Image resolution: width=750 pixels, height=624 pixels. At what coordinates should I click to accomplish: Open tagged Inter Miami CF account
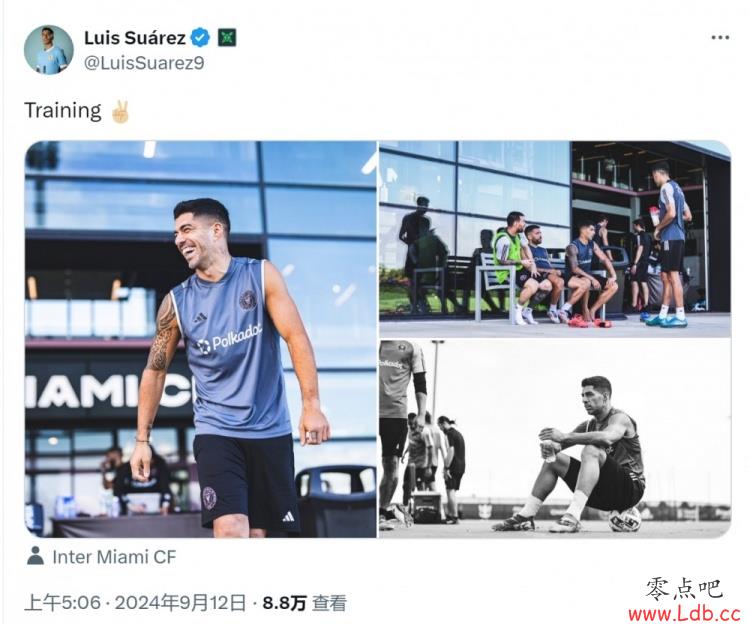(x=114, y=557)
